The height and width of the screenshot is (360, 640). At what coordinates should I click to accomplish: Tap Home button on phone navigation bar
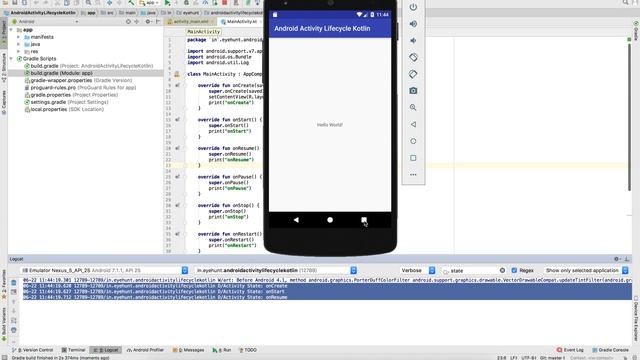pyautogui.click(x=330, y=220)
